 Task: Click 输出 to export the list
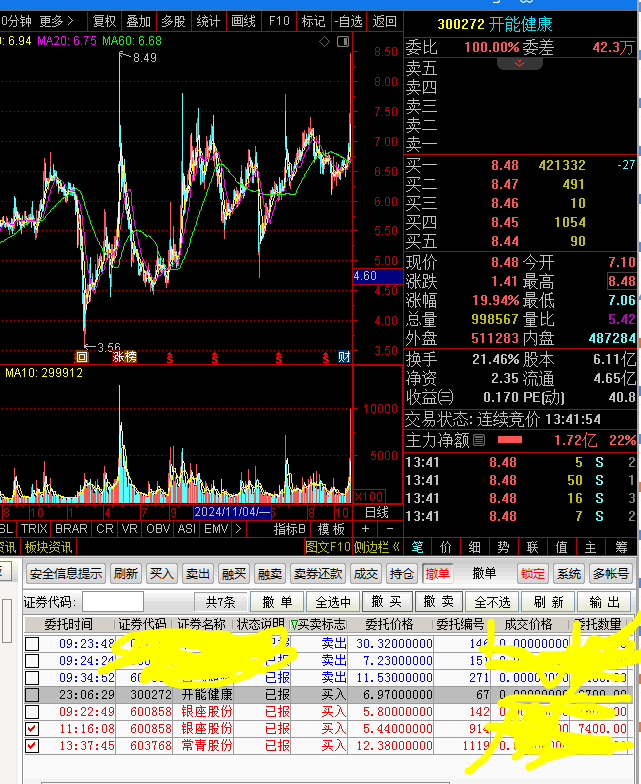pos(604,602)
